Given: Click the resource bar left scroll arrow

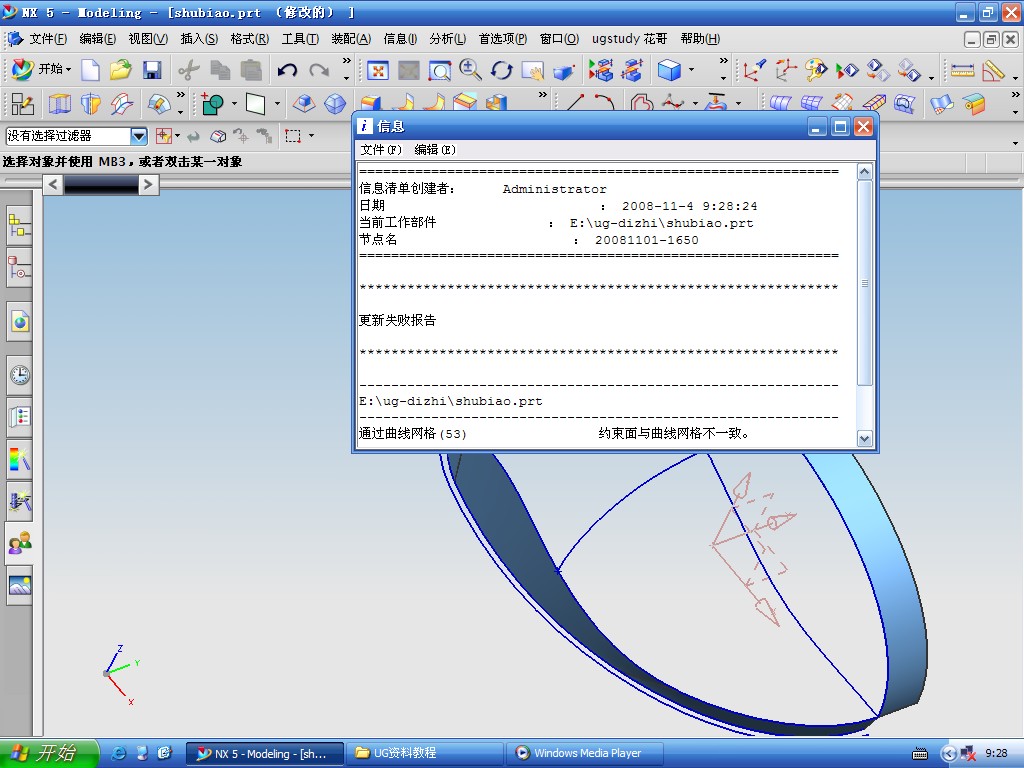Looking at the screenshot, I should [53, 185].
